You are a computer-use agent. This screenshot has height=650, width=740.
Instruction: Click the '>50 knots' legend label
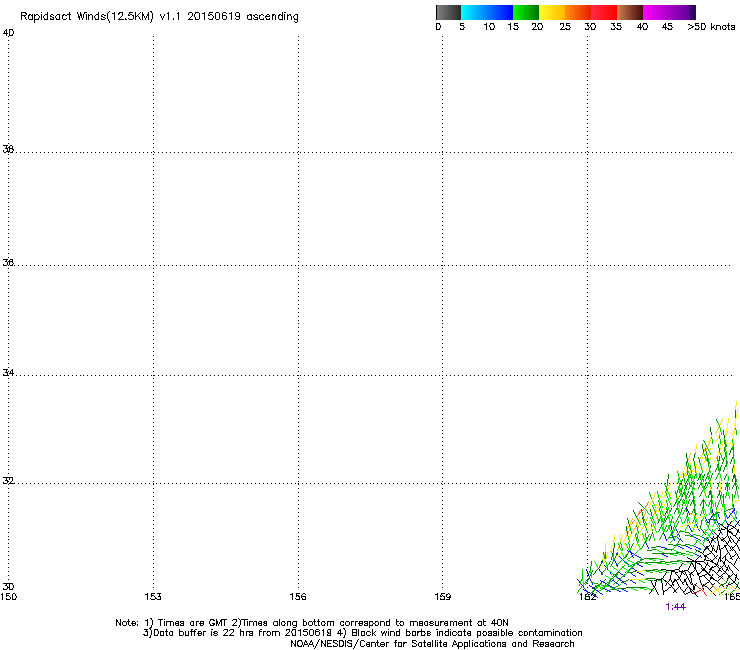[711, 27]
